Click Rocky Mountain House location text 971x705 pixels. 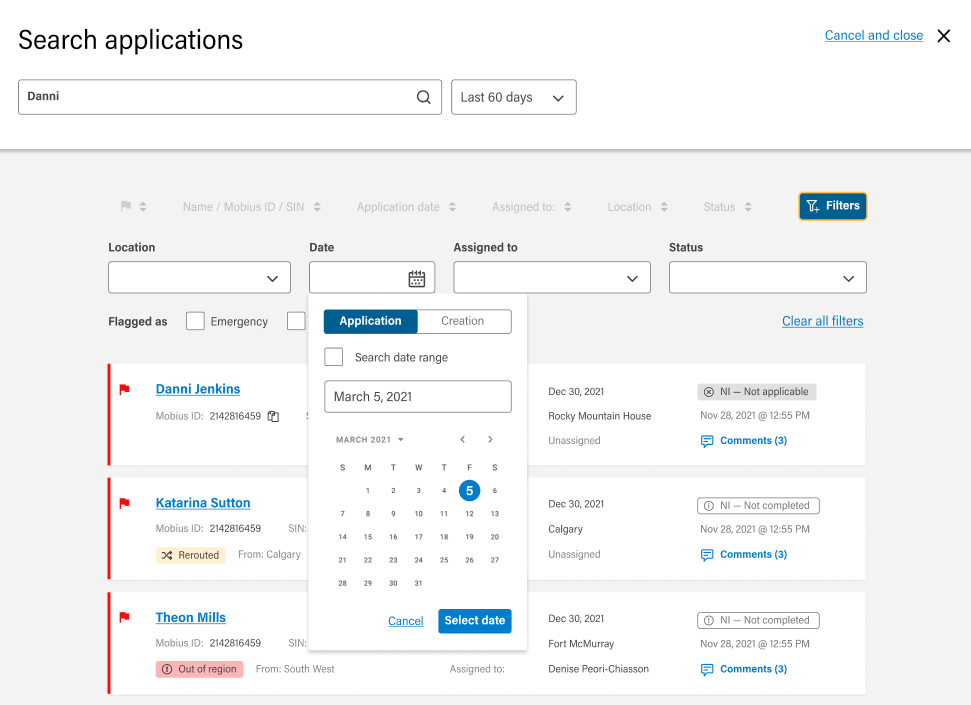tap(599, 416)
